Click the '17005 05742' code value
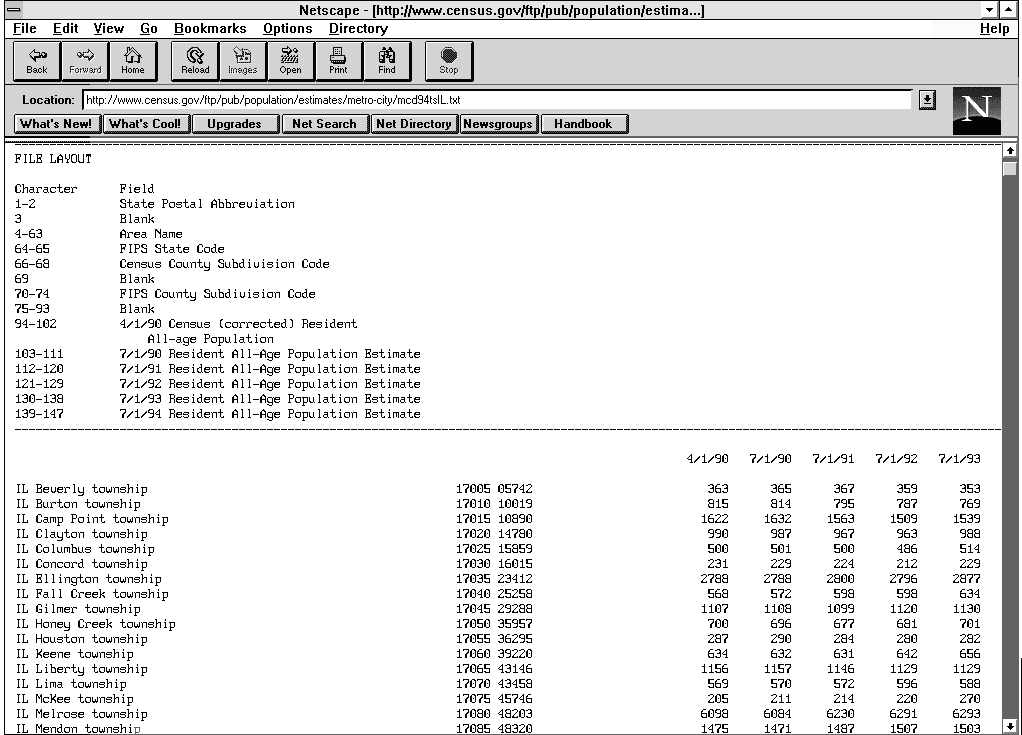Screen dimensions: 1022x735 coord(494,489)
